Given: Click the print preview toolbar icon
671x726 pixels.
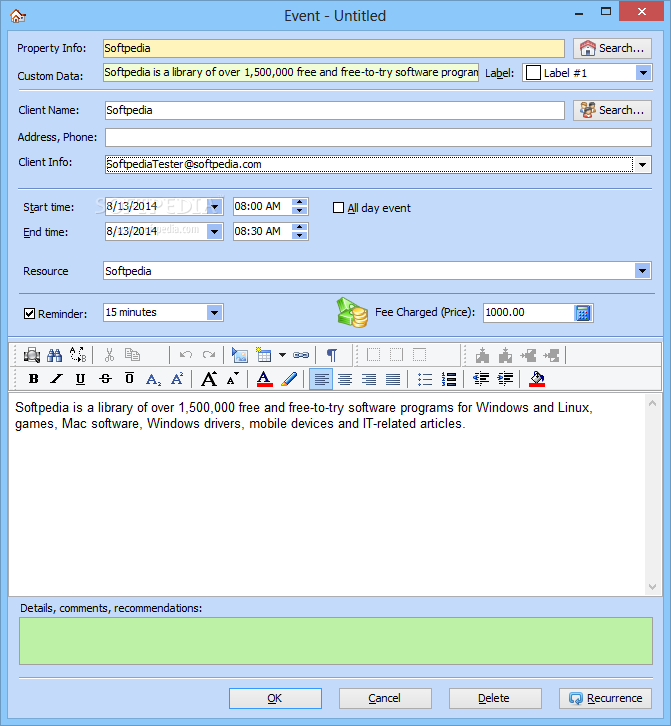Looking at the screenshot, I should click(32, 355).
